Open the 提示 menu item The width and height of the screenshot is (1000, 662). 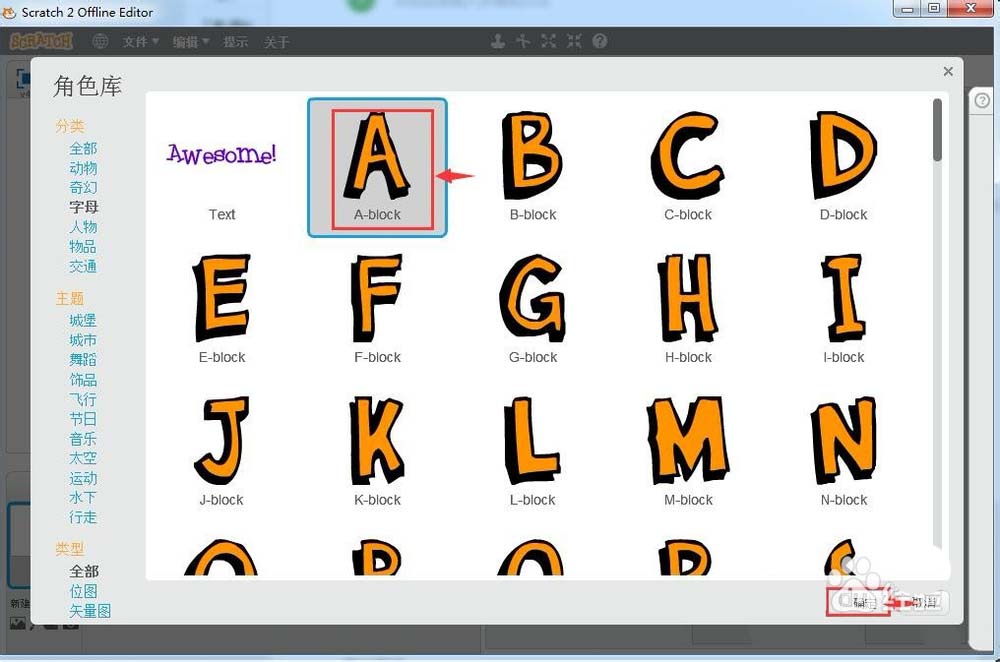pos(236,42)
